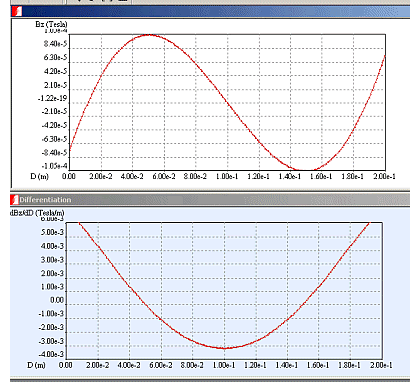Click the 1.60e-1 x-axis tick in the Differentiation plot

318,365
